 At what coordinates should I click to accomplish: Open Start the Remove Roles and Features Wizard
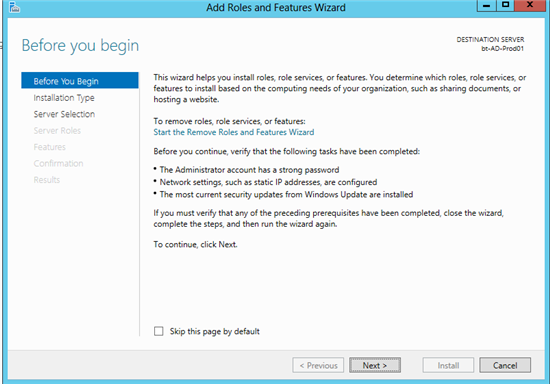coord(234,132)
